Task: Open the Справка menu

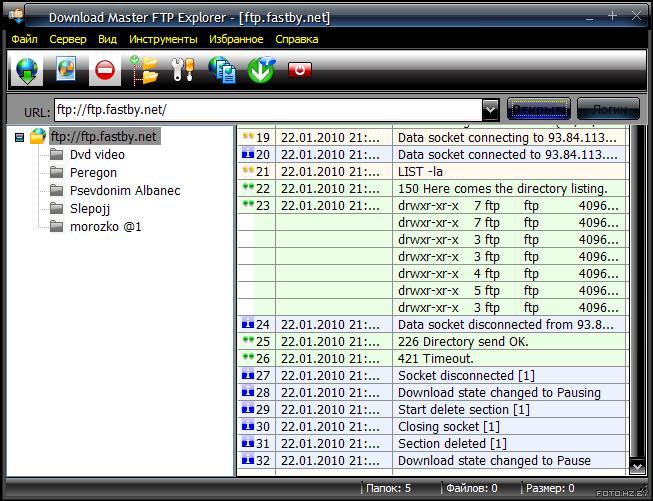Action: 297,39
